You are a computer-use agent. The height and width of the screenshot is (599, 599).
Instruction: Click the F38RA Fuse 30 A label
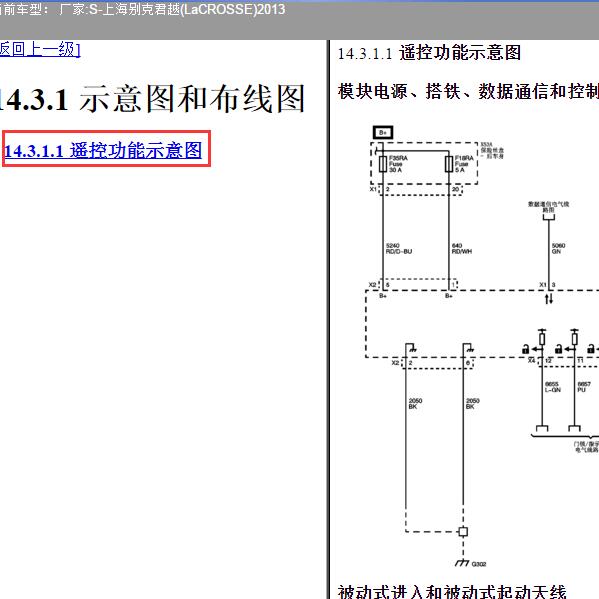point(398,164)
